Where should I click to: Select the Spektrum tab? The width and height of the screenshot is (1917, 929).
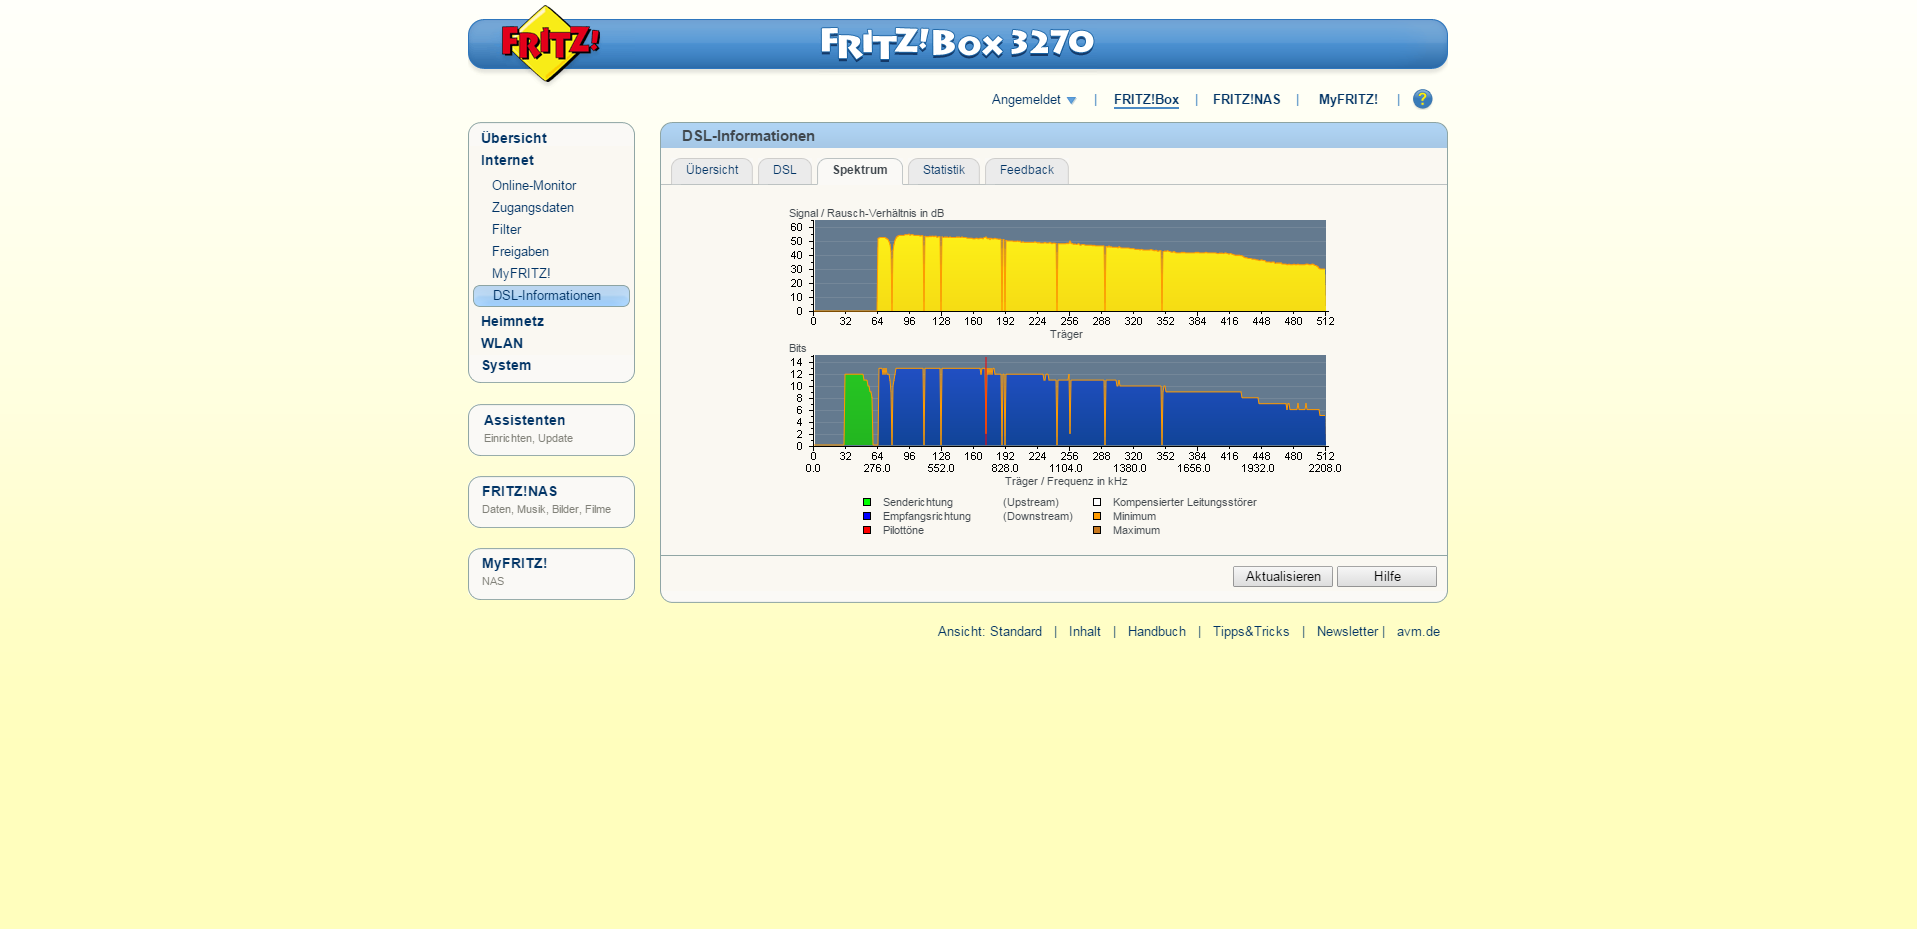pyautogui.click(x=860, y=171)
